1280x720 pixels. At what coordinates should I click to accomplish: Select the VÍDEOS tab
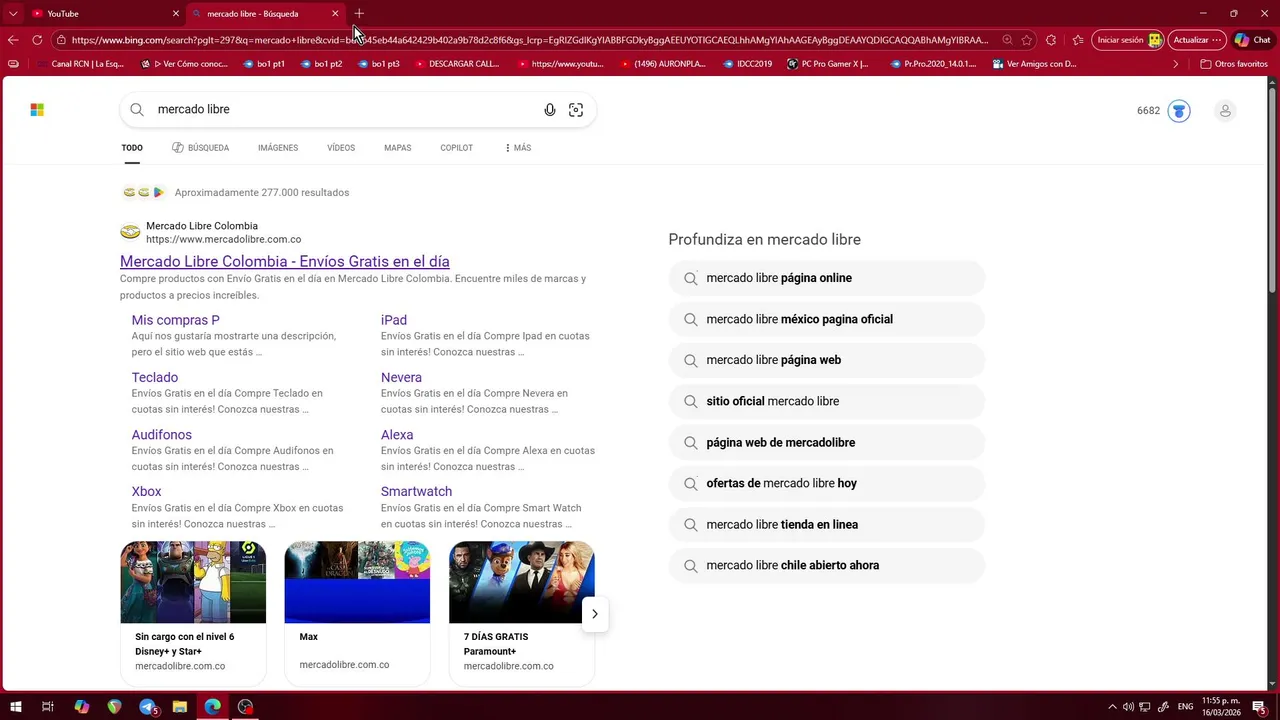click(341, 148)
